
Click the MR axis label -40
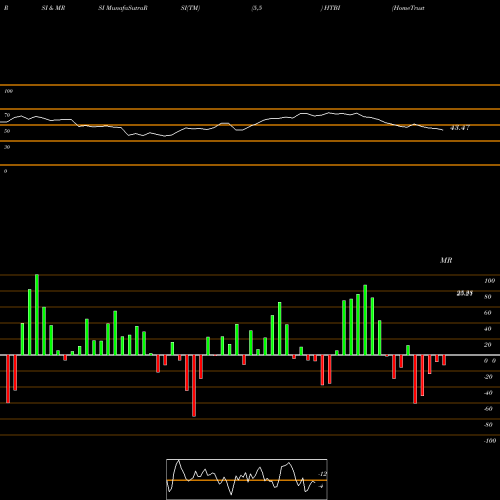pos(488,393)
